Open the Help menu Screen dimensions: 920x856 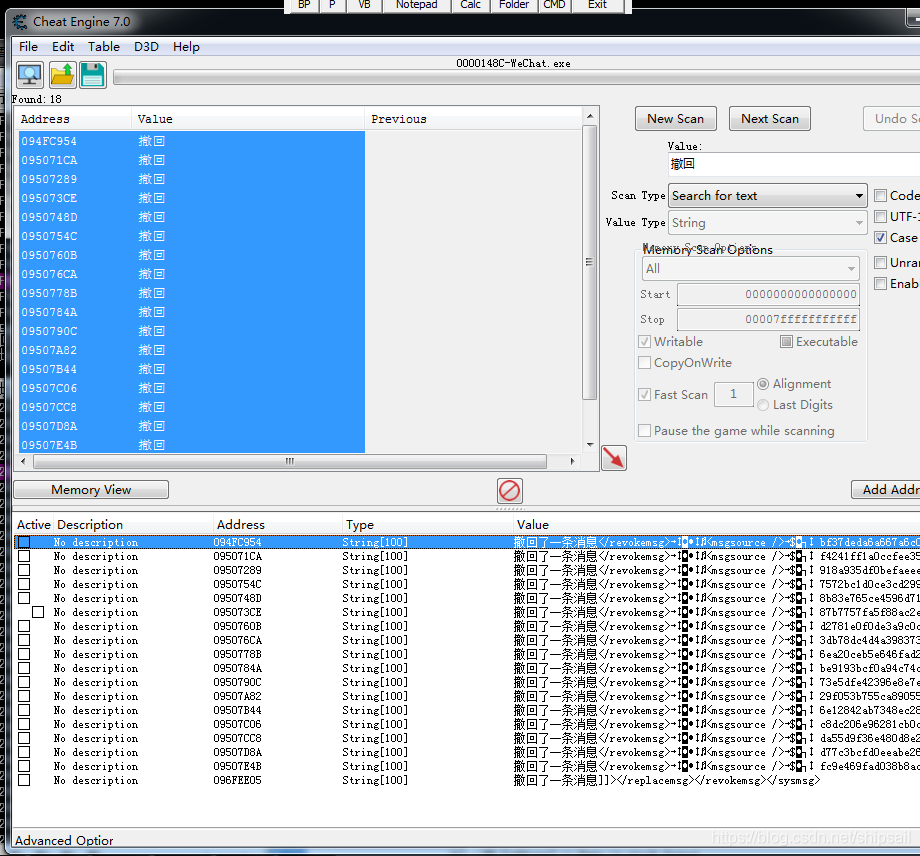(x=186, y=47)
